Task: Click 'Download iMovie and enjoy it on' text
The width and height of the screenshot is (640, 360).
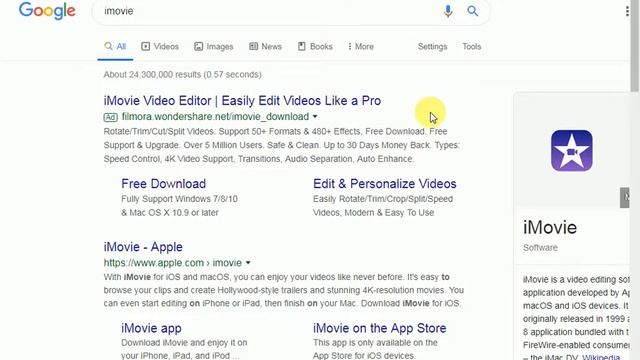Action: (184, 343)
